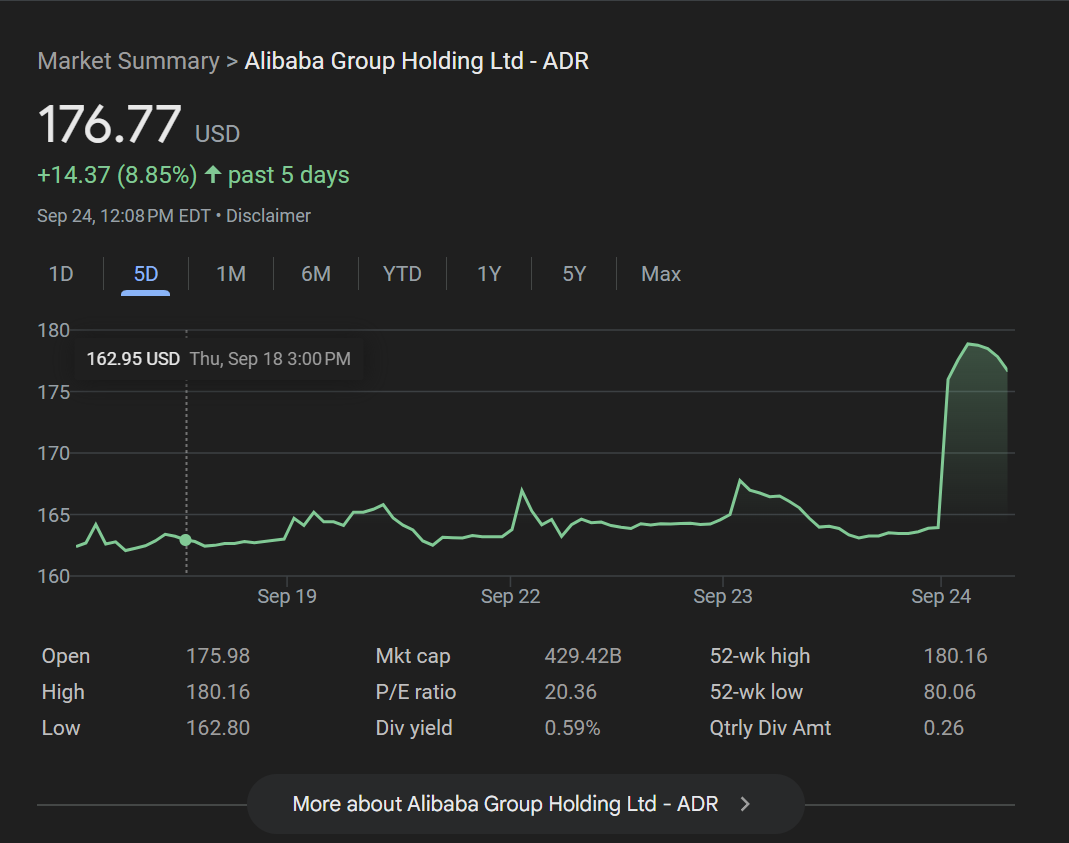Click the 160 y-axis label

(x=54, y=577)
